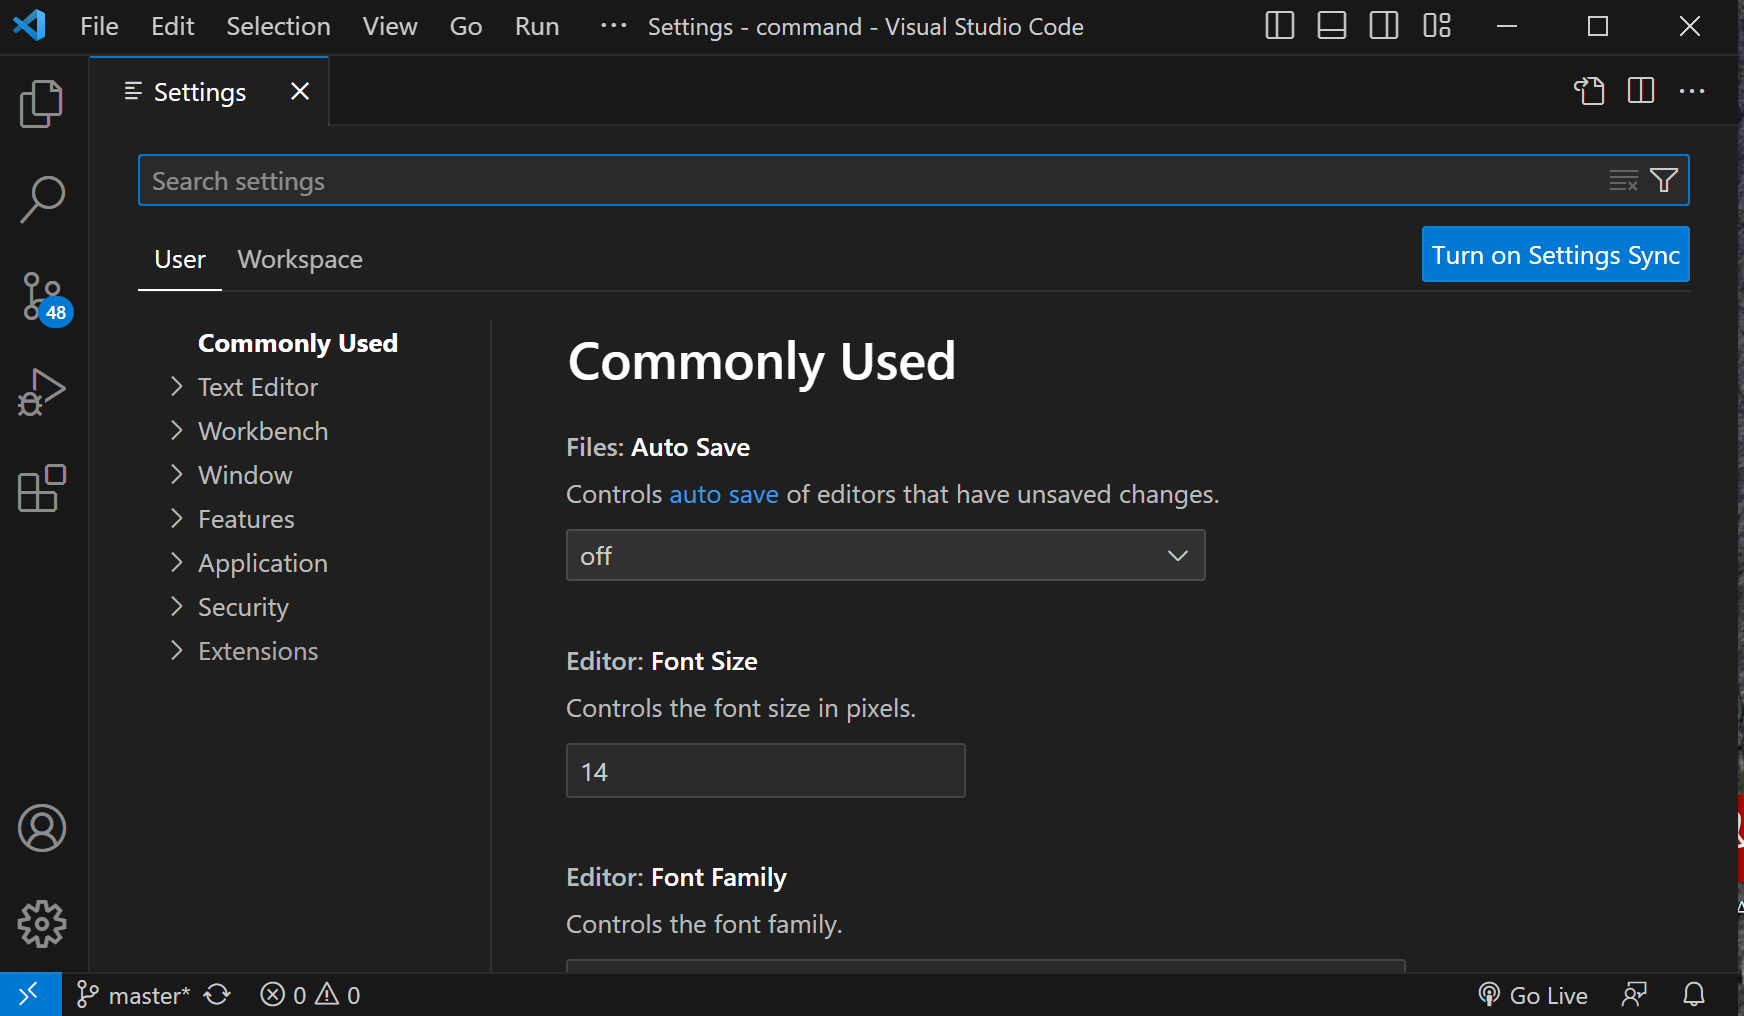Select Commonly Used in settings tree
This screenshot has width=1744, height=1016.
pos(298,343)
